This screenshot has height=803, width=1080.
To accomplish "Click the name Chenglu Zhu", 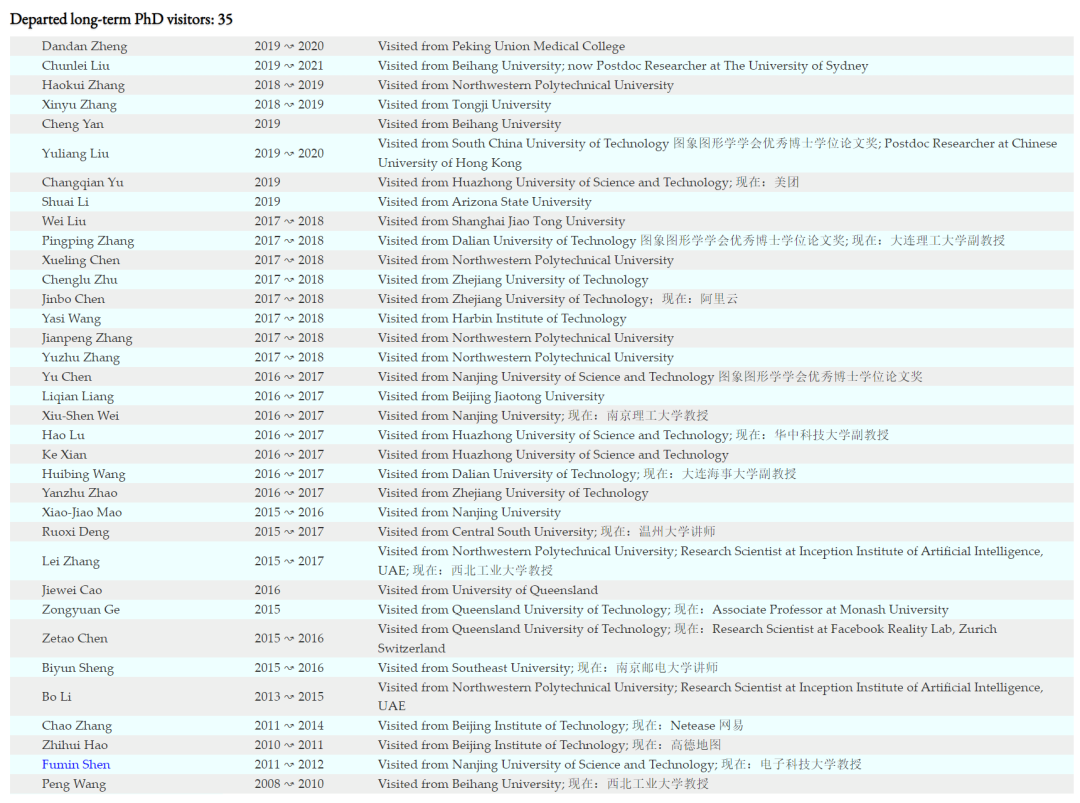I will (79, 280).
